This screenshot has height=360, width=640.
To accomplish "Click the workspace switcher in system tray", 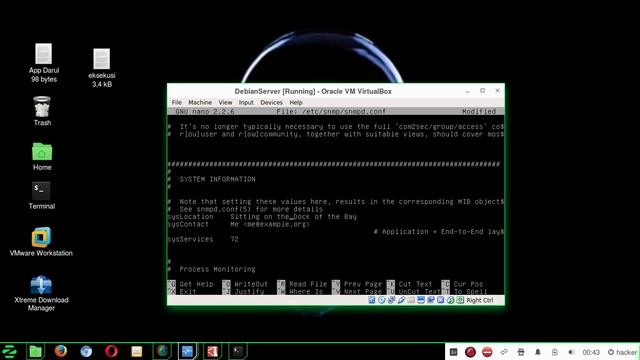I will [453, 352].
